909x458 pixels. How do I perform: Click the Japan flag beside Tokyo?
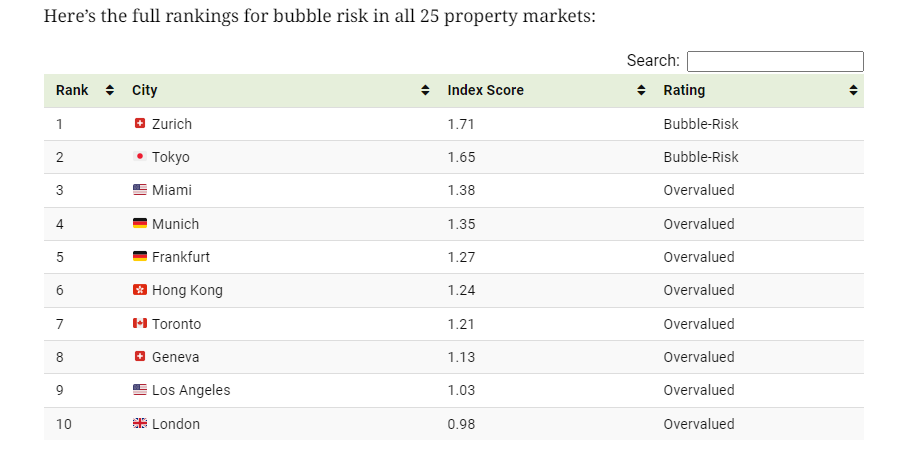coord(140,156)
